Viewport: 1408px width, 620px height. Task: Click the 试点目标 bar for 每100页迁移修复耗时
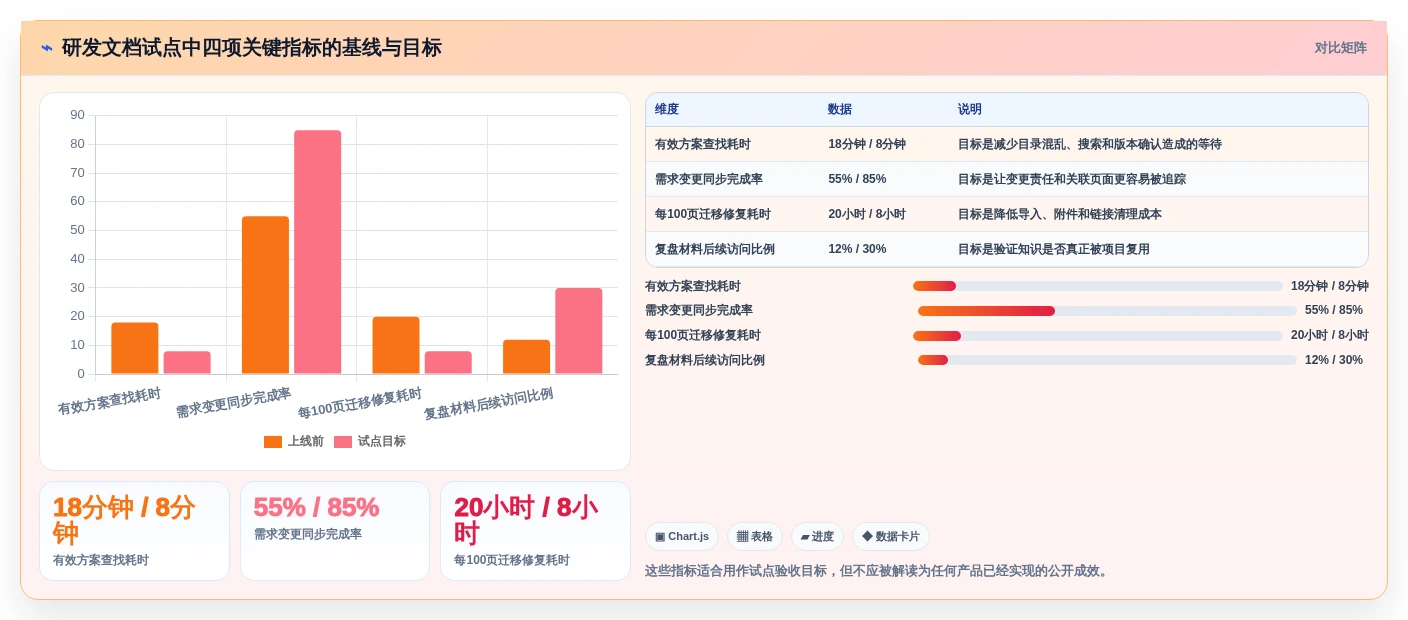[448, 362]
